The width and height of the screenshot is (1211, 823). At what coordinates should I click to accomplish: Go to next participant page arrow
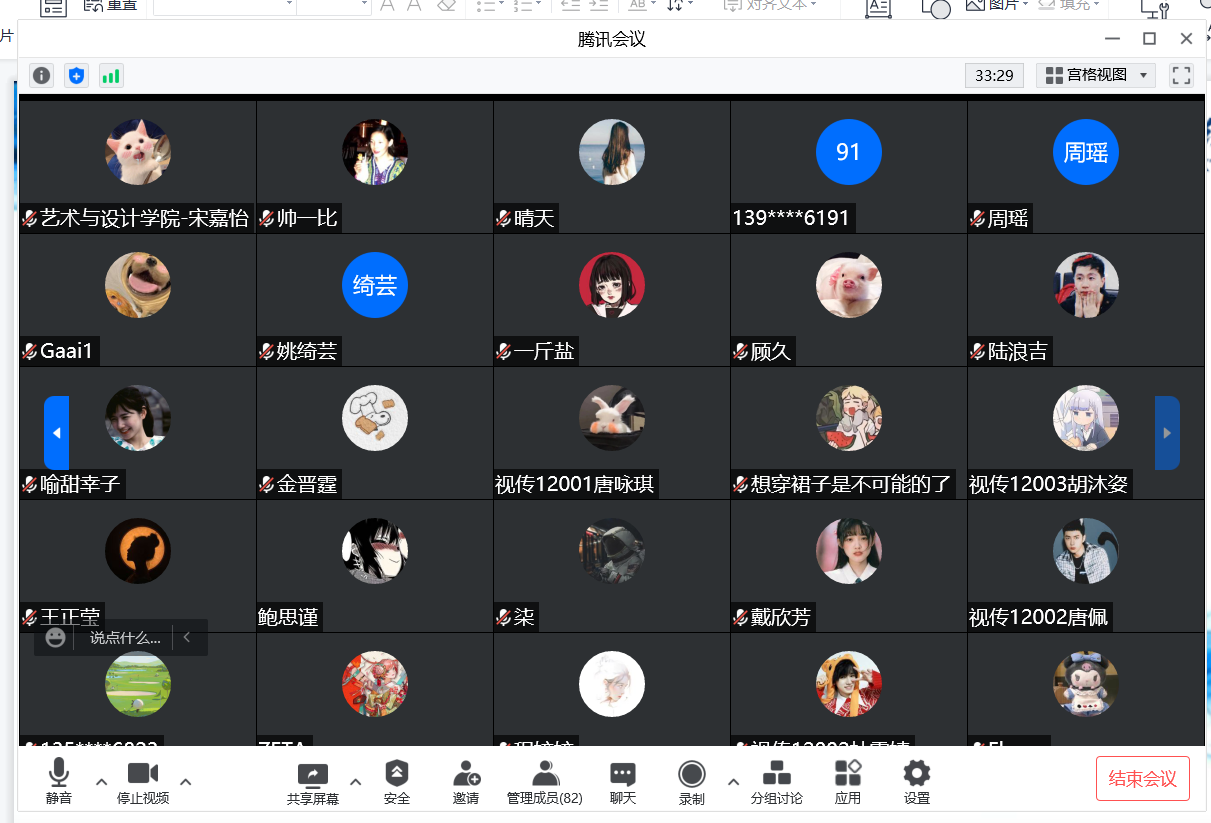(x=1167, y=433)
